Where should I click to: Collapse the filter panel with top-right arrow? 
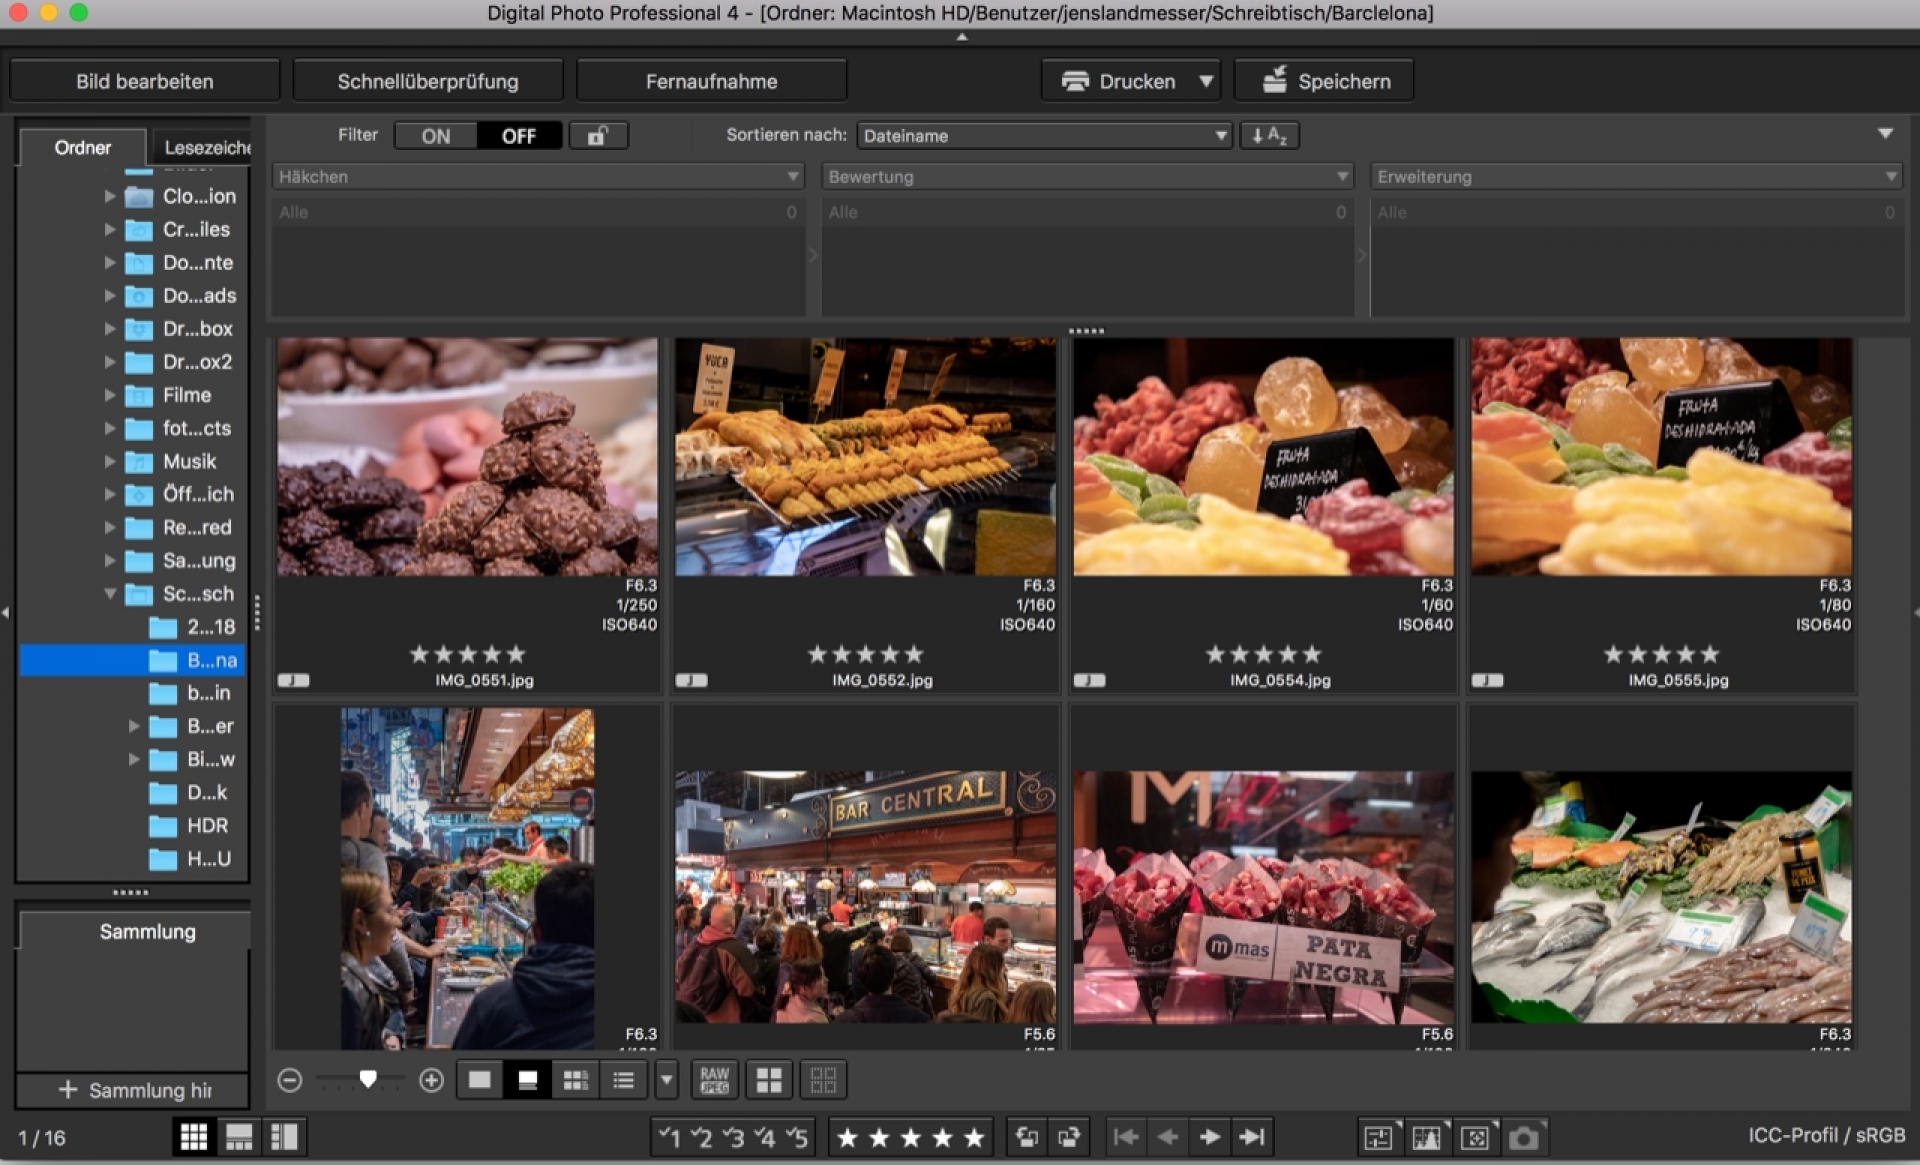click(x=1885, y=133)
